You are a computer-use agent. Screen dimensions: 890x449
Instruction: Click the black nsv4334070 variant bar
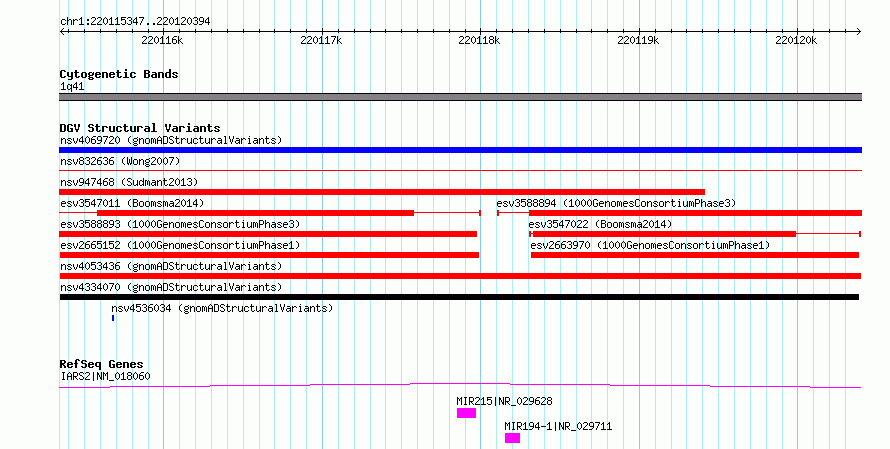tap(459, 297)
